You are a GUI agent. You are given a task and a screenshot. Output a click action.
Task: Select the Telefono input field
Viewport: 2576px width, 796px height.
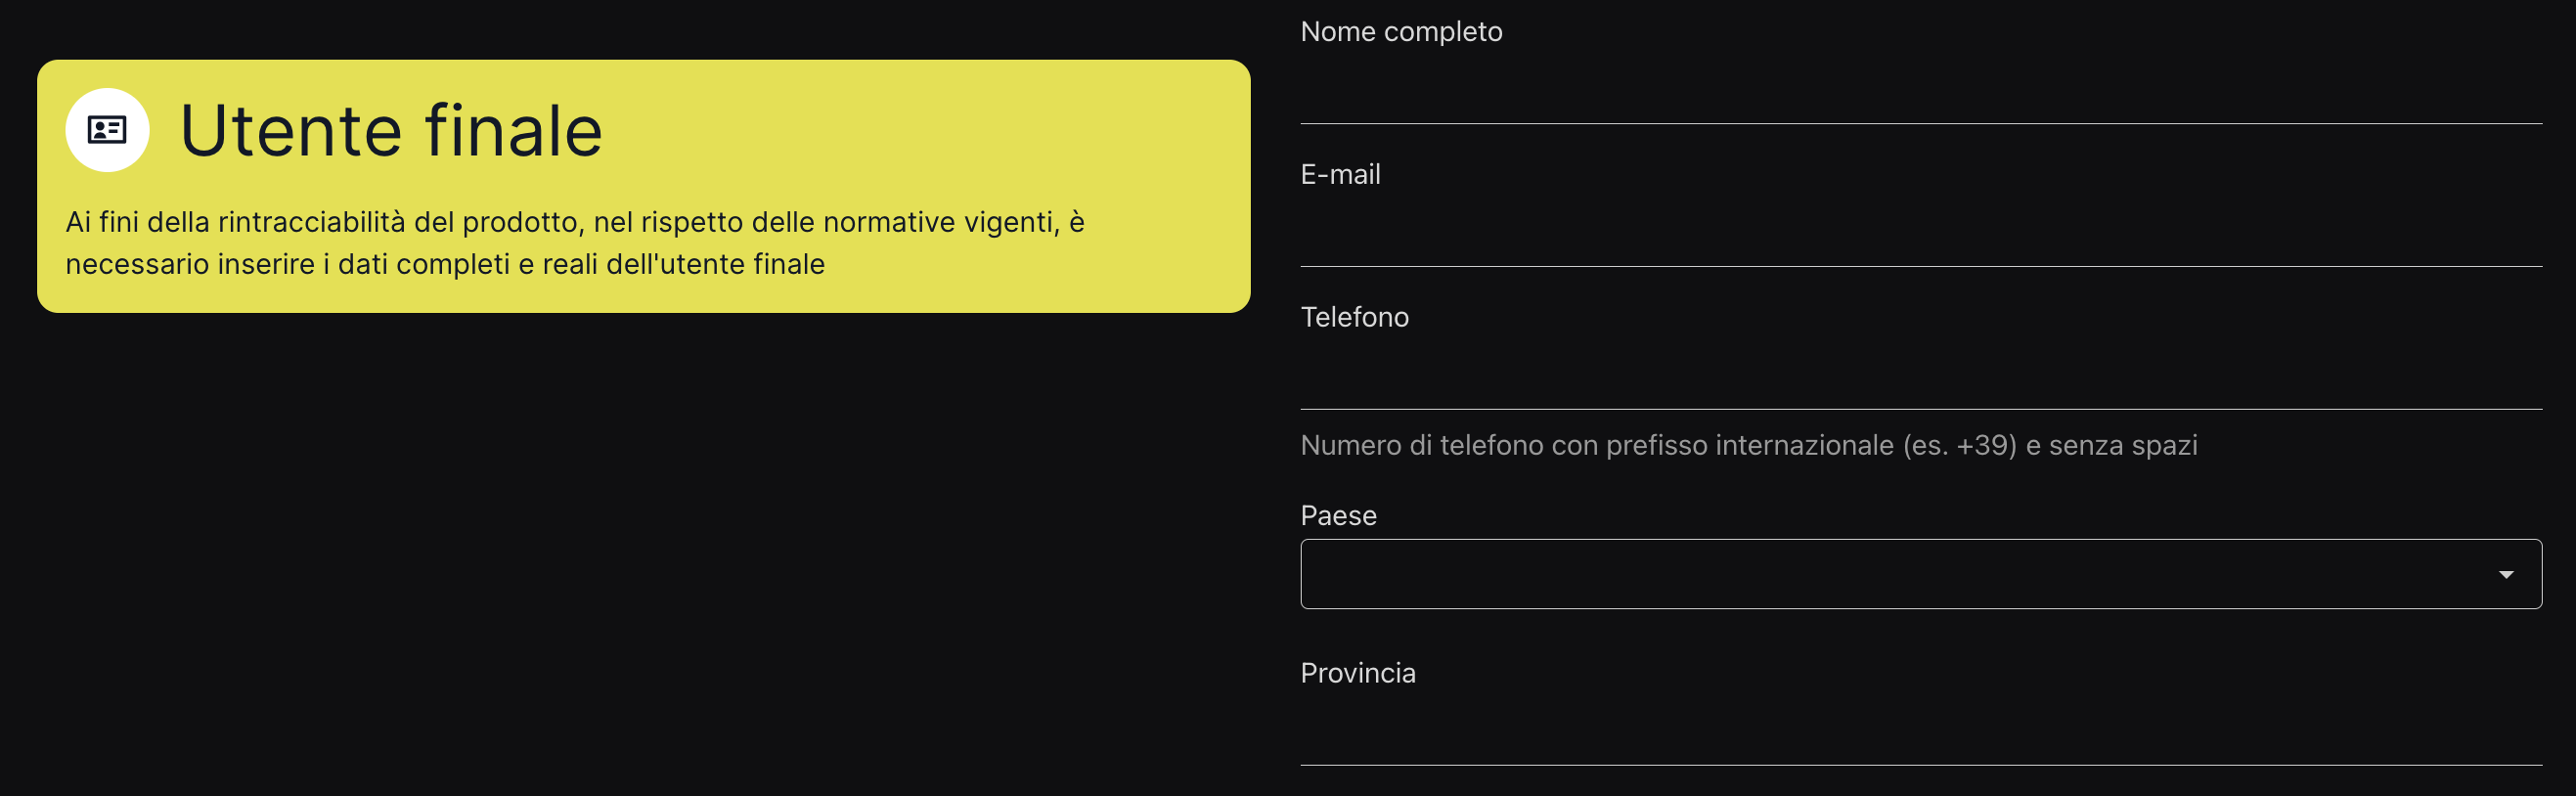[1920, 376]
